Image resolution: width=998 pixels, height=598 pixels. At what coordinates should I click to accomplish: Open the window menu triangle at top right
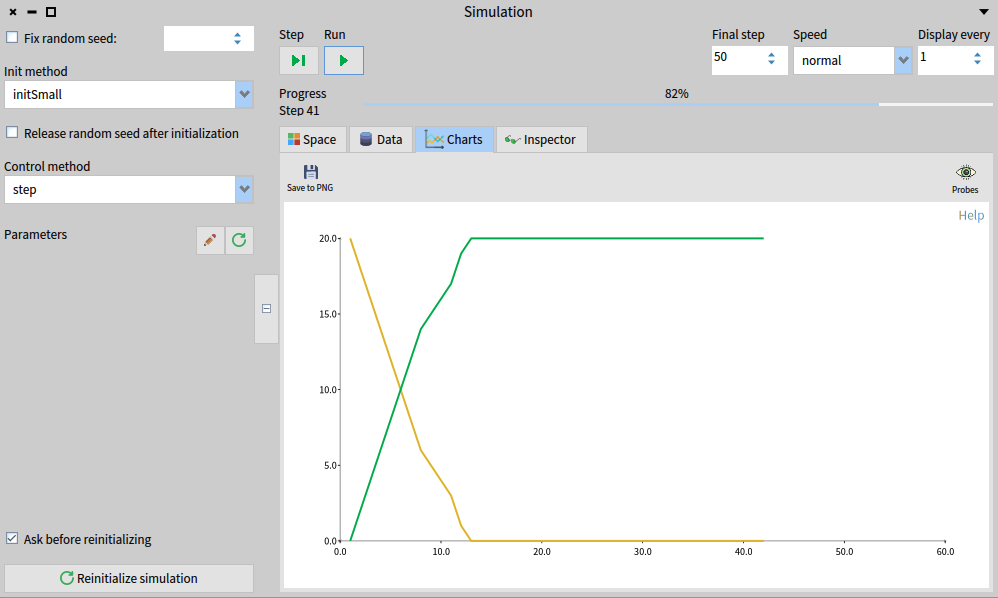pyautogui.click(x=983, y=12)
